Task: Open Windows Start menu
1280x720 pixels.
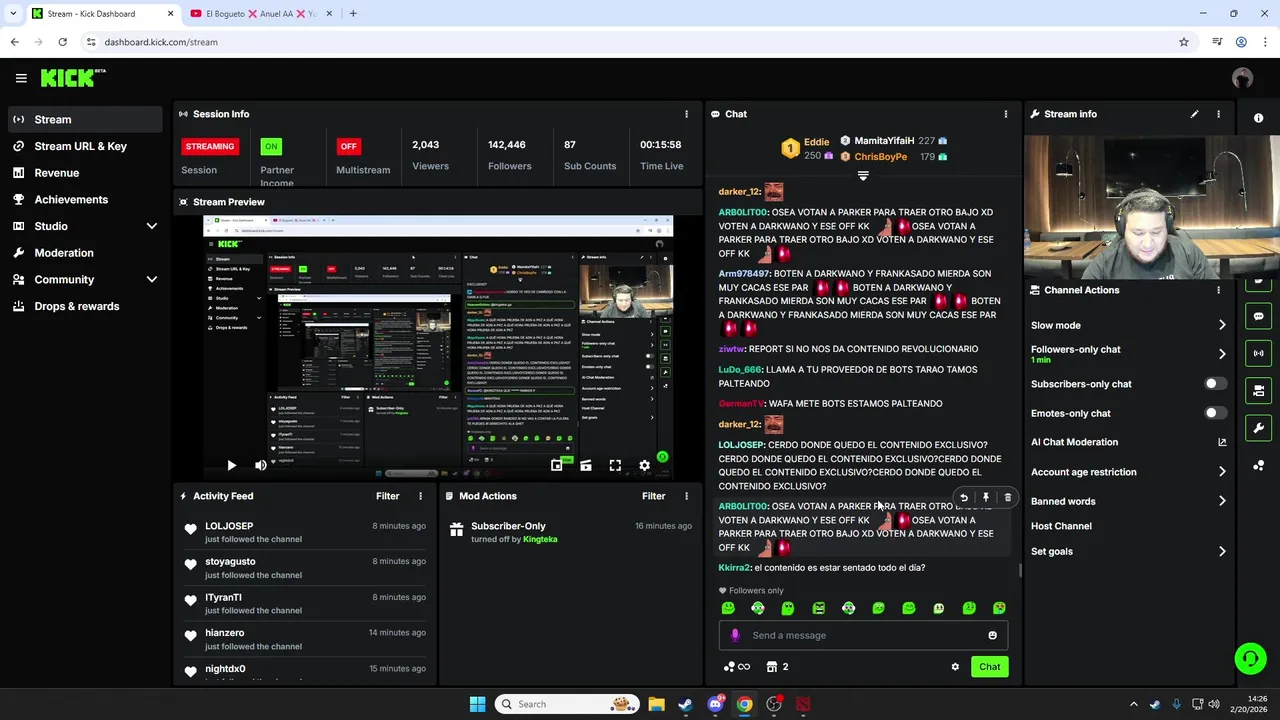Action: click(477, 704)
